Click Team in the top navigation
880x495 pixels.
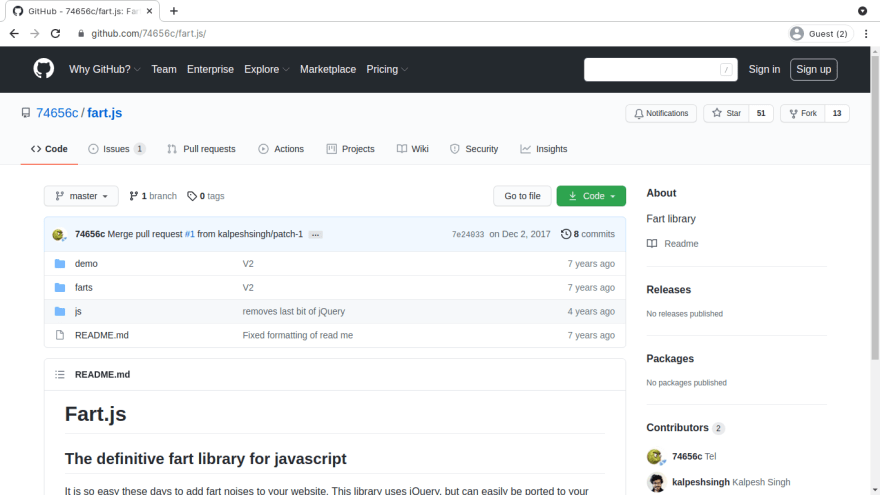point(164,69)
